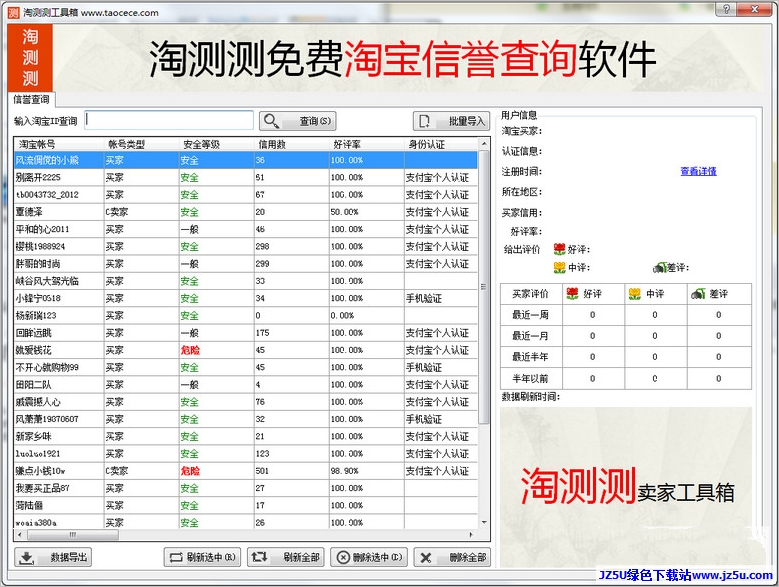Select the row 平和的心2011

[x=246, y=229]
